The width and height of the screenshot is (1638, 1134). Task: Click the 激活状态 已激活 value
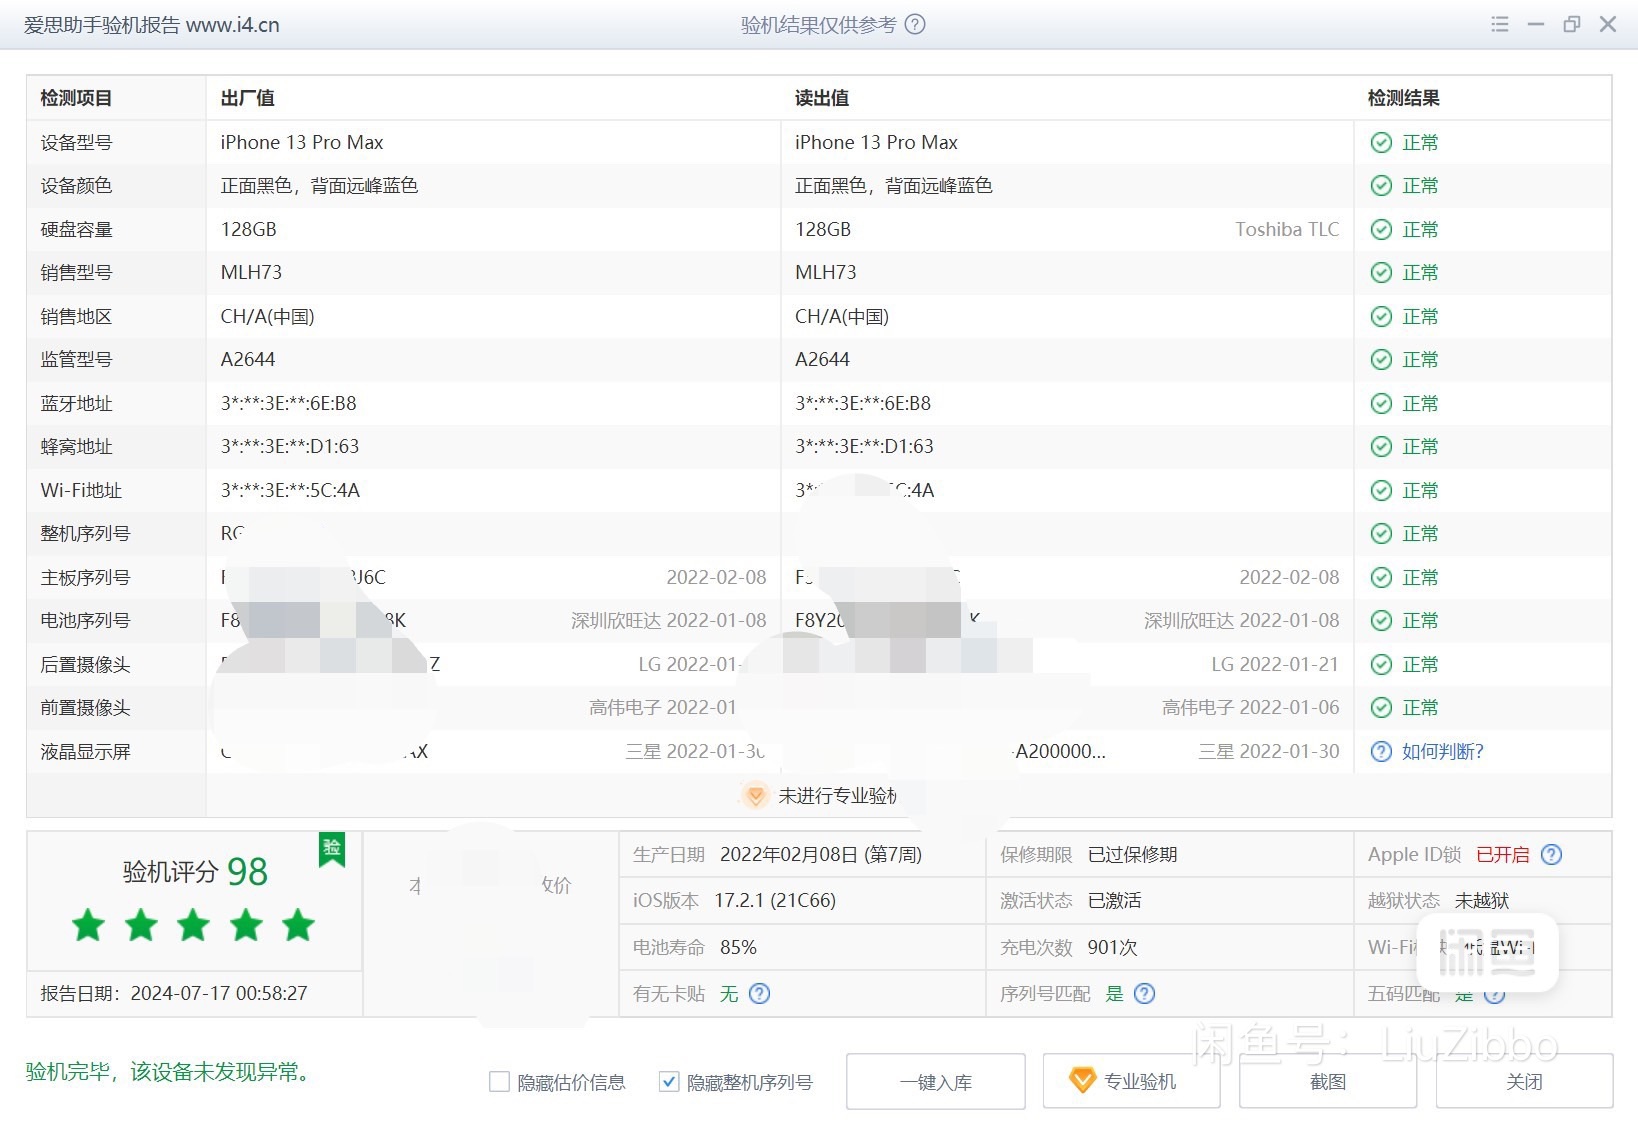[1114, 901]
